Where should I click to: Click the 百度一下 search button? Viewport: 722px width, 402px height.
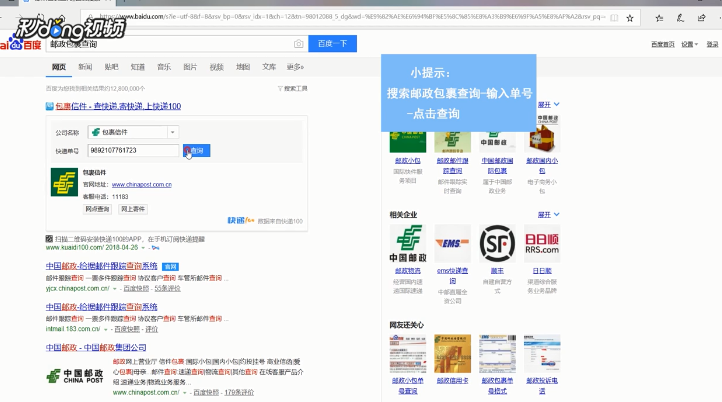(x=332, y=43)
